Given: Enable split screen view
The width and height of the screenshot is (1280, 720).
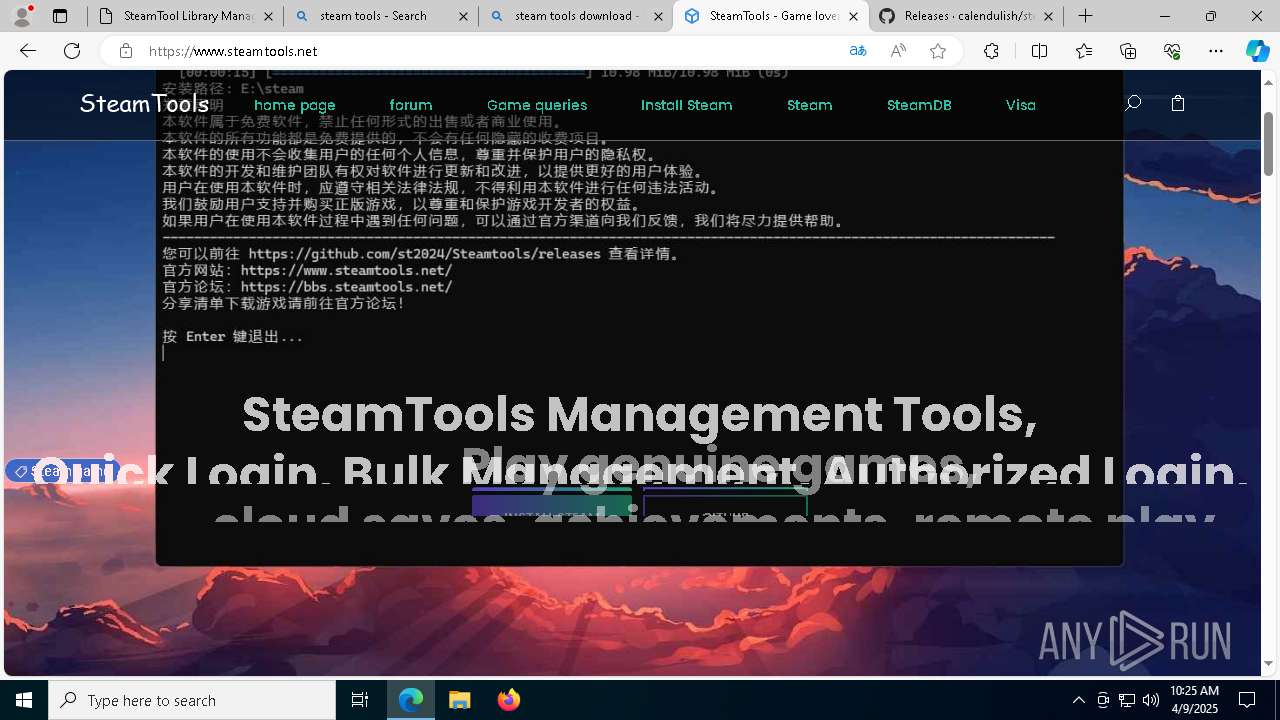Looking at the screenshot, I should [1039, 51].
